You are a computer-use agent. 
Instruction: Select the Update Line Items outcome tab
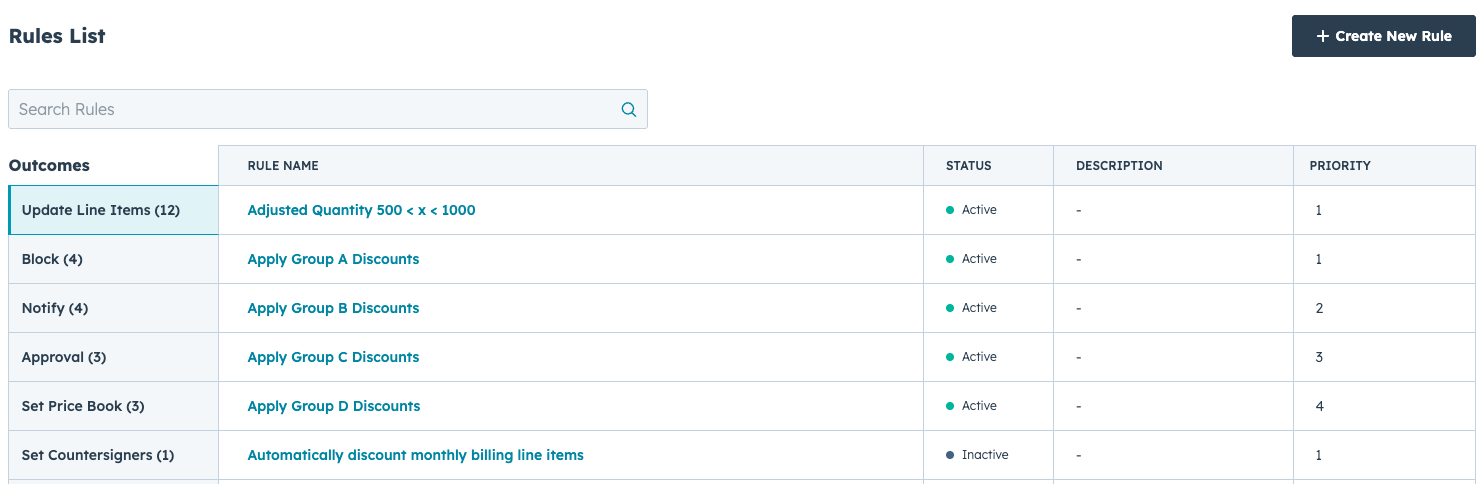point(101,210)
